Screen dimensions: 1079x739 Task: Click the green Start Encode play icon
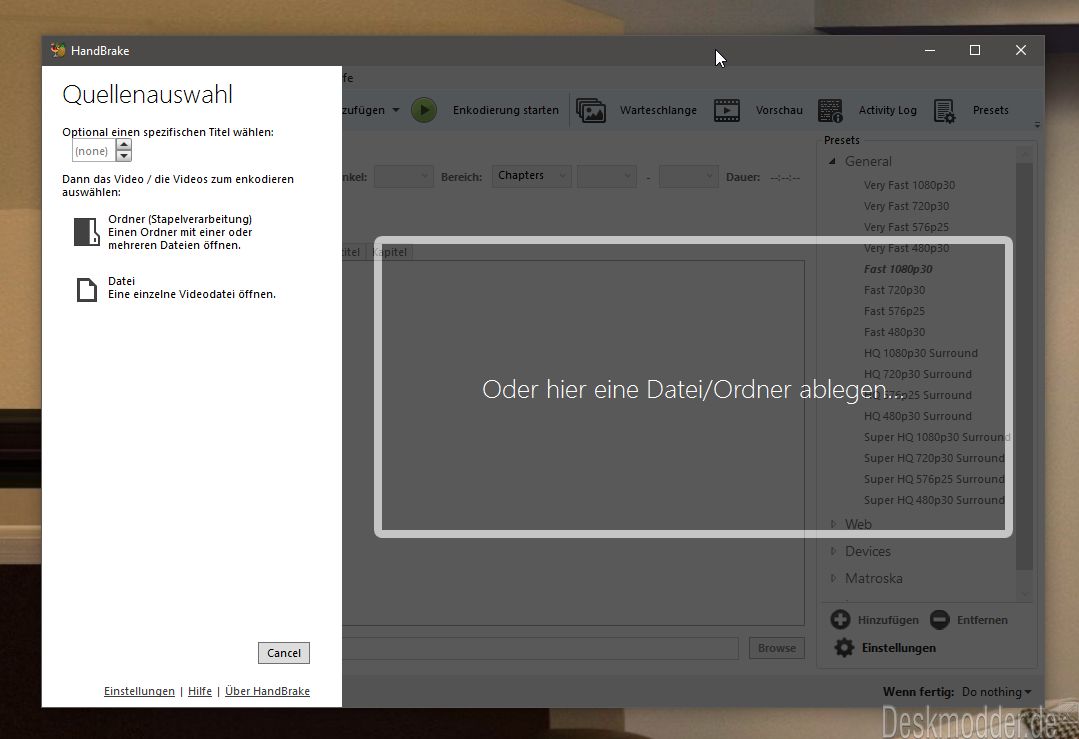(424, 110)
